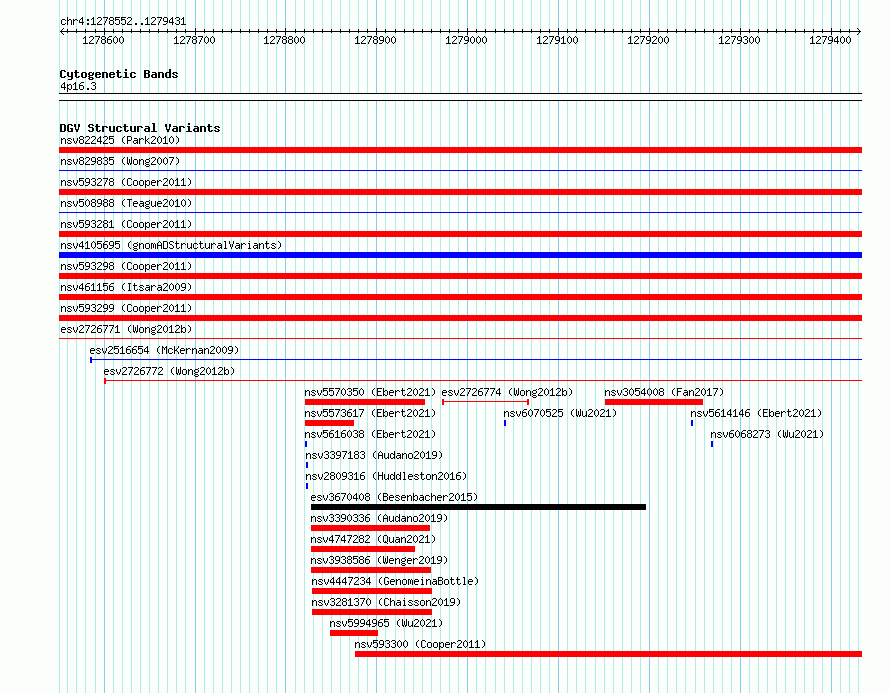Screen dimensions: 890x693
Task: Click the Cytogenetic Bands track title
Action: (x=119, y=74)
